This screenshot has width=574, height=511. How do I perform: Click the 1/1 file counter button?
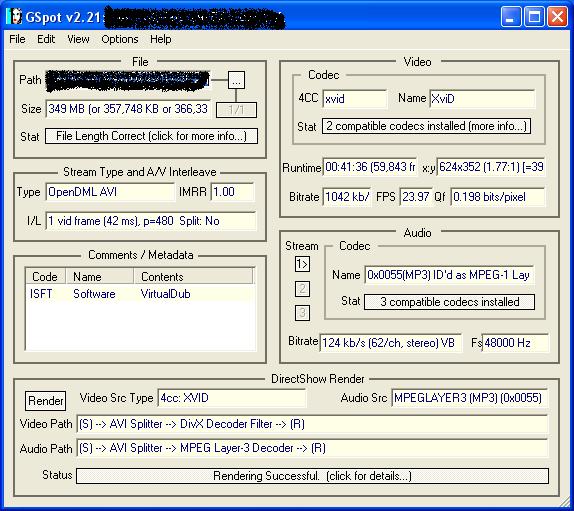(x=236, y=110)
